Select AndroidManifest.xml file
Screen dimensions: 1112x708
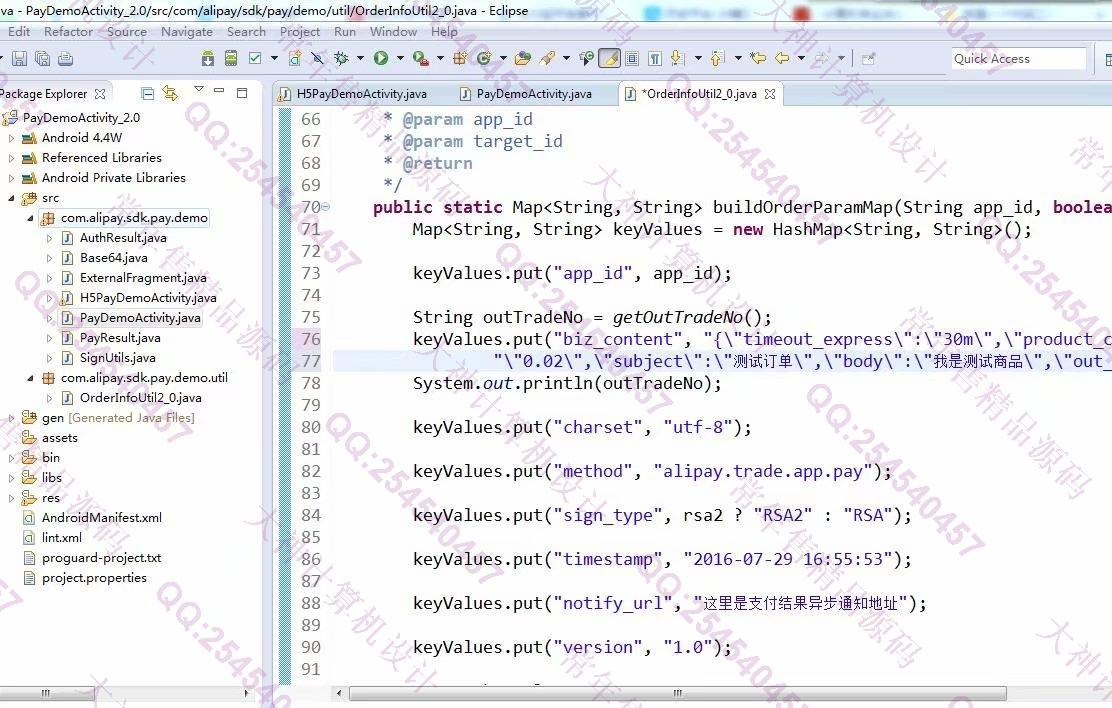click(101, 517)
